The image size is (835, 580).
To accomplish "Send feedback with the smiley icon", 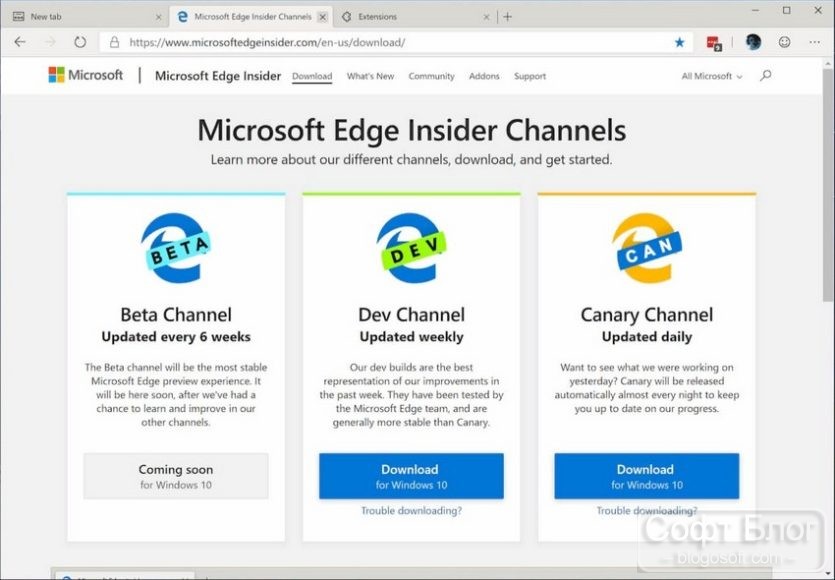I will tap(784, 42).
